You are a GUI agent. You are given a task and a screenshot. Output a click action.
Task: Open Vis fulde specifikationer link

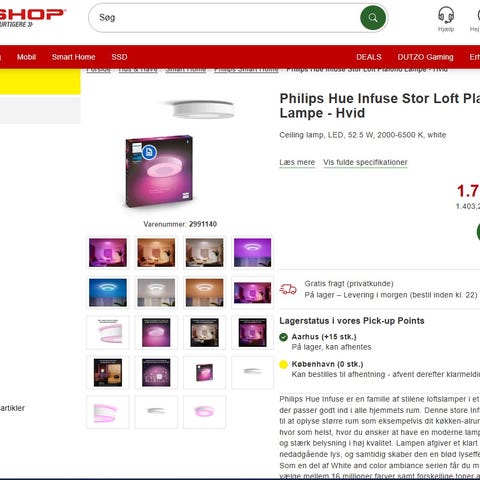[x=365, y=162]
